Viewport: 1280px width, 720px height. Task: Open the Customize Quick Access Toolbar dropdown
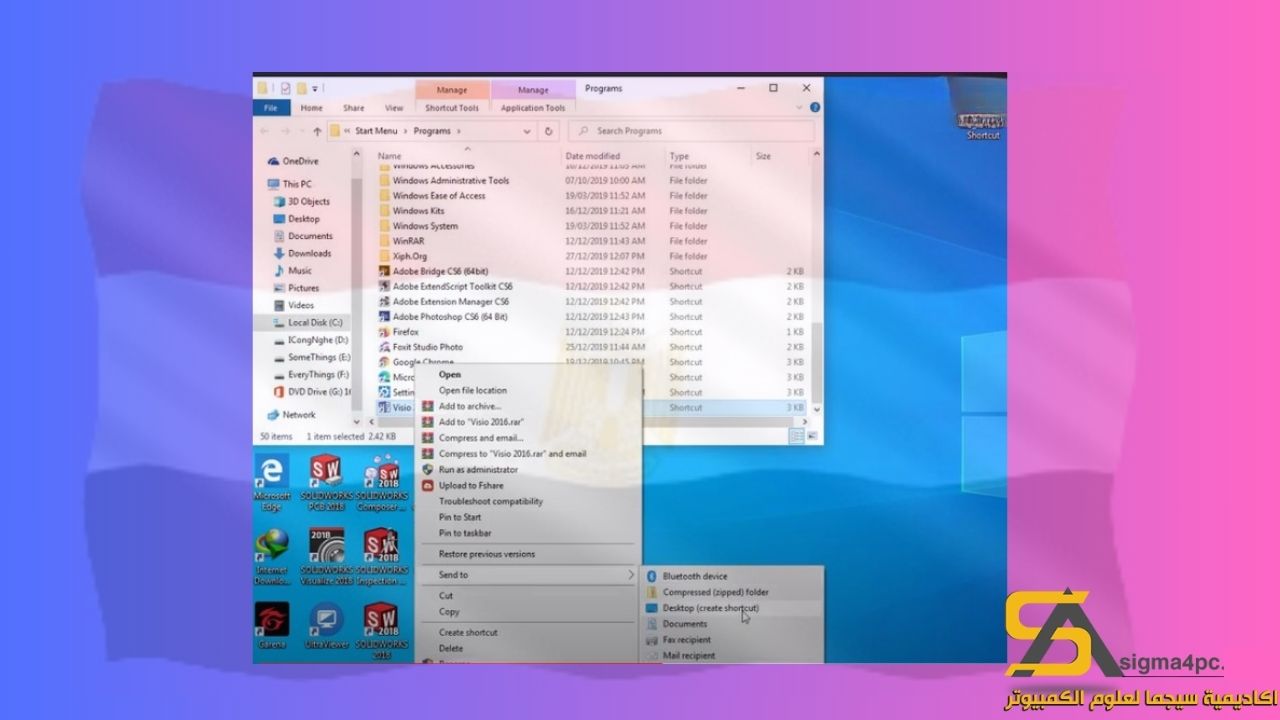(x=315, y=88)
